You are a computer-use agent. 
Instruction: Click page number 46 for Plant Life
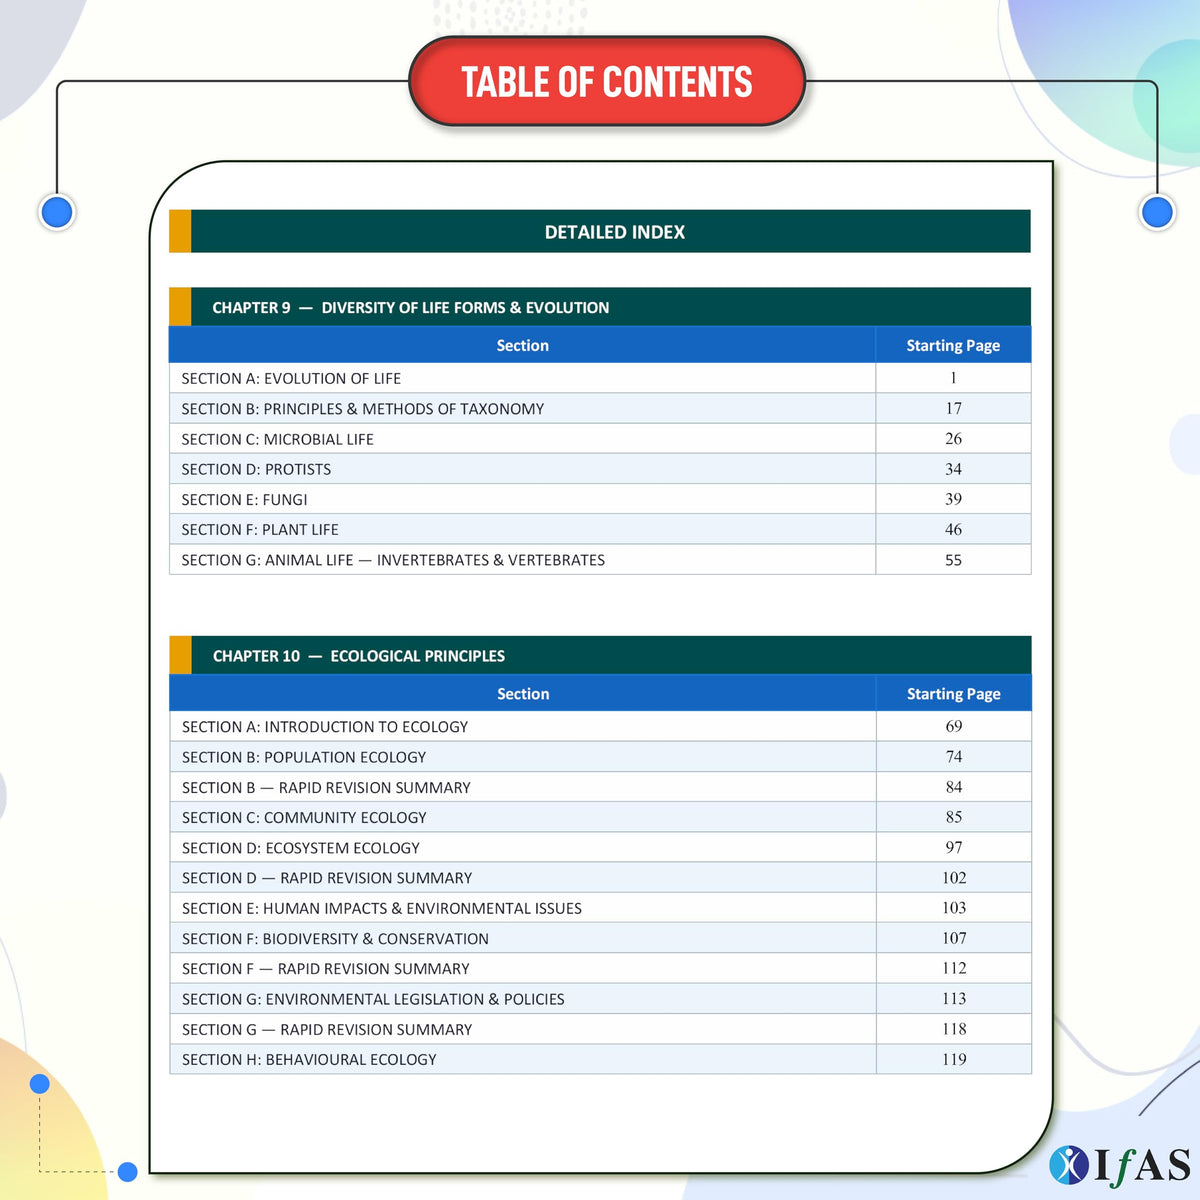click(954, 529)
